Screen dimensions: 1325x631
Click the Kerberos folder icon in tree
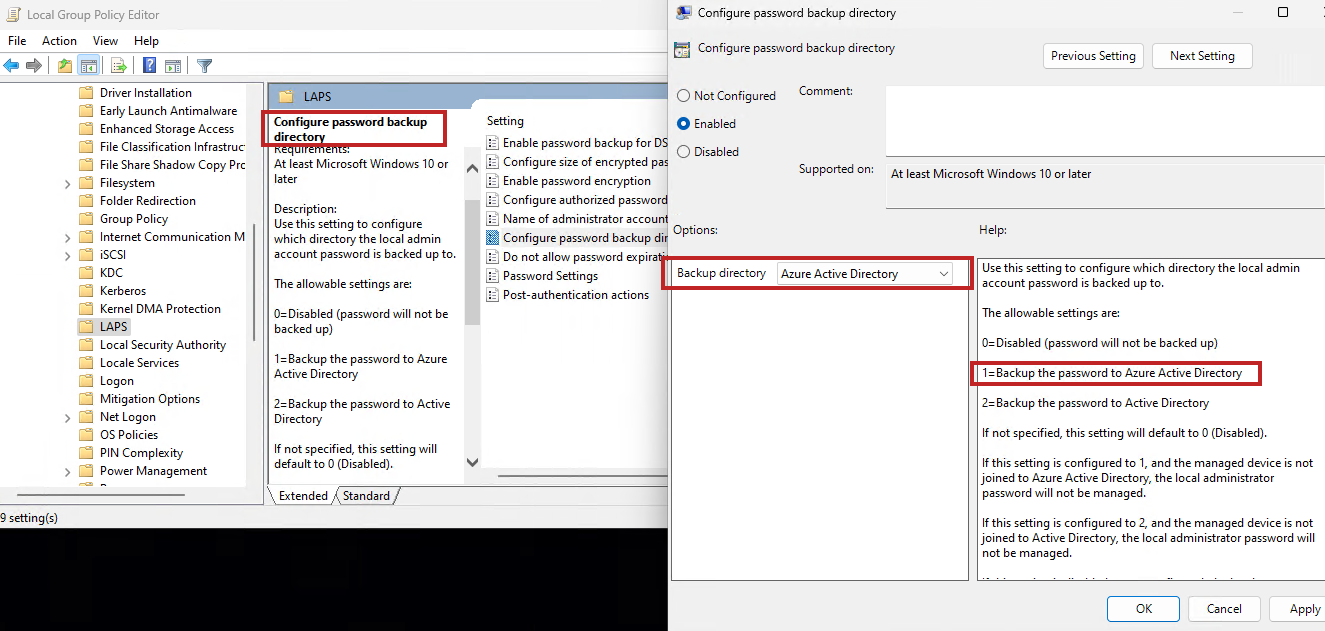[x=86, y=291]
